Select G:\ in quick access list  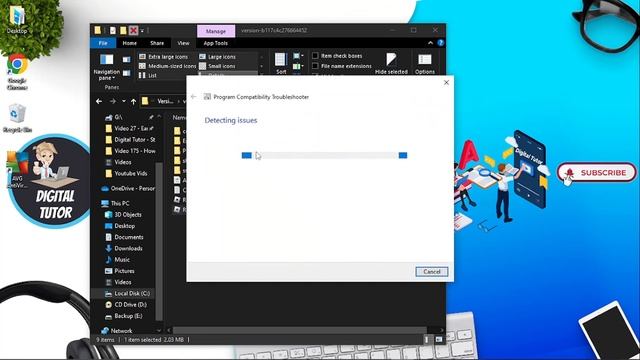[x=114, y=117]
